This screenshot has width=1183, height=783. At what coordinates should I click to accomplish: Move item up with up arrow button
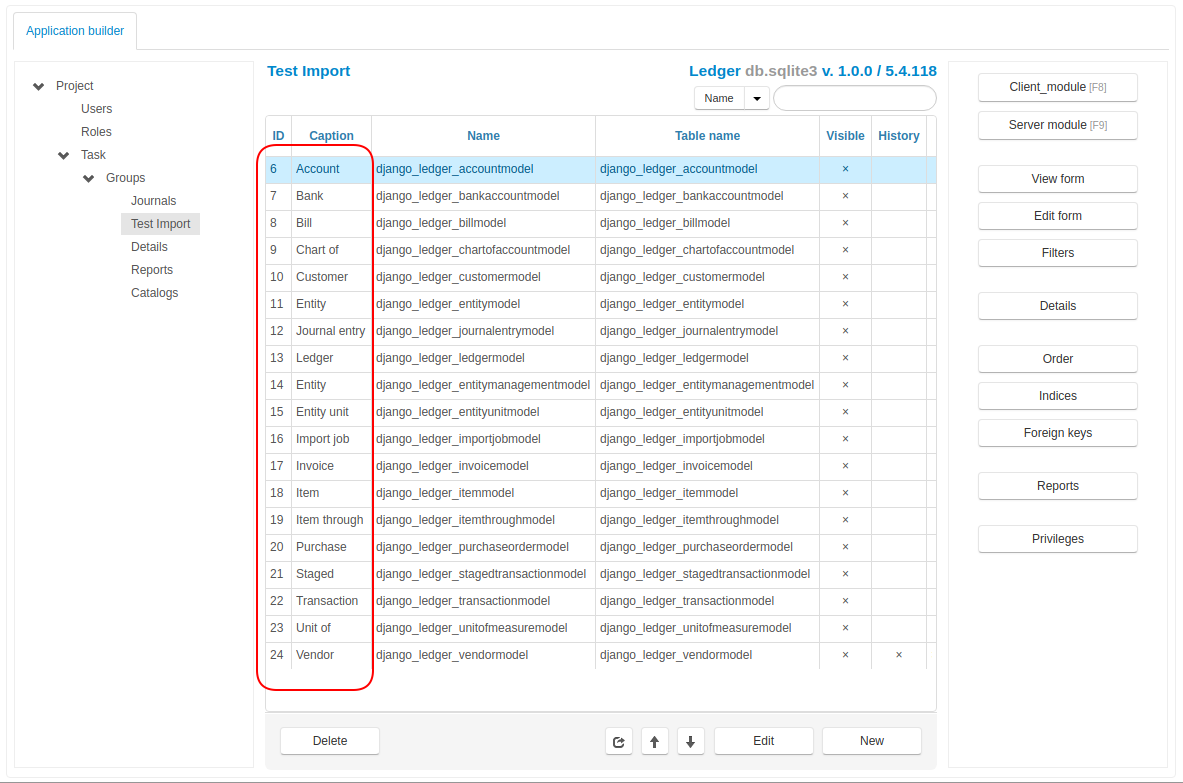[654, 742]
